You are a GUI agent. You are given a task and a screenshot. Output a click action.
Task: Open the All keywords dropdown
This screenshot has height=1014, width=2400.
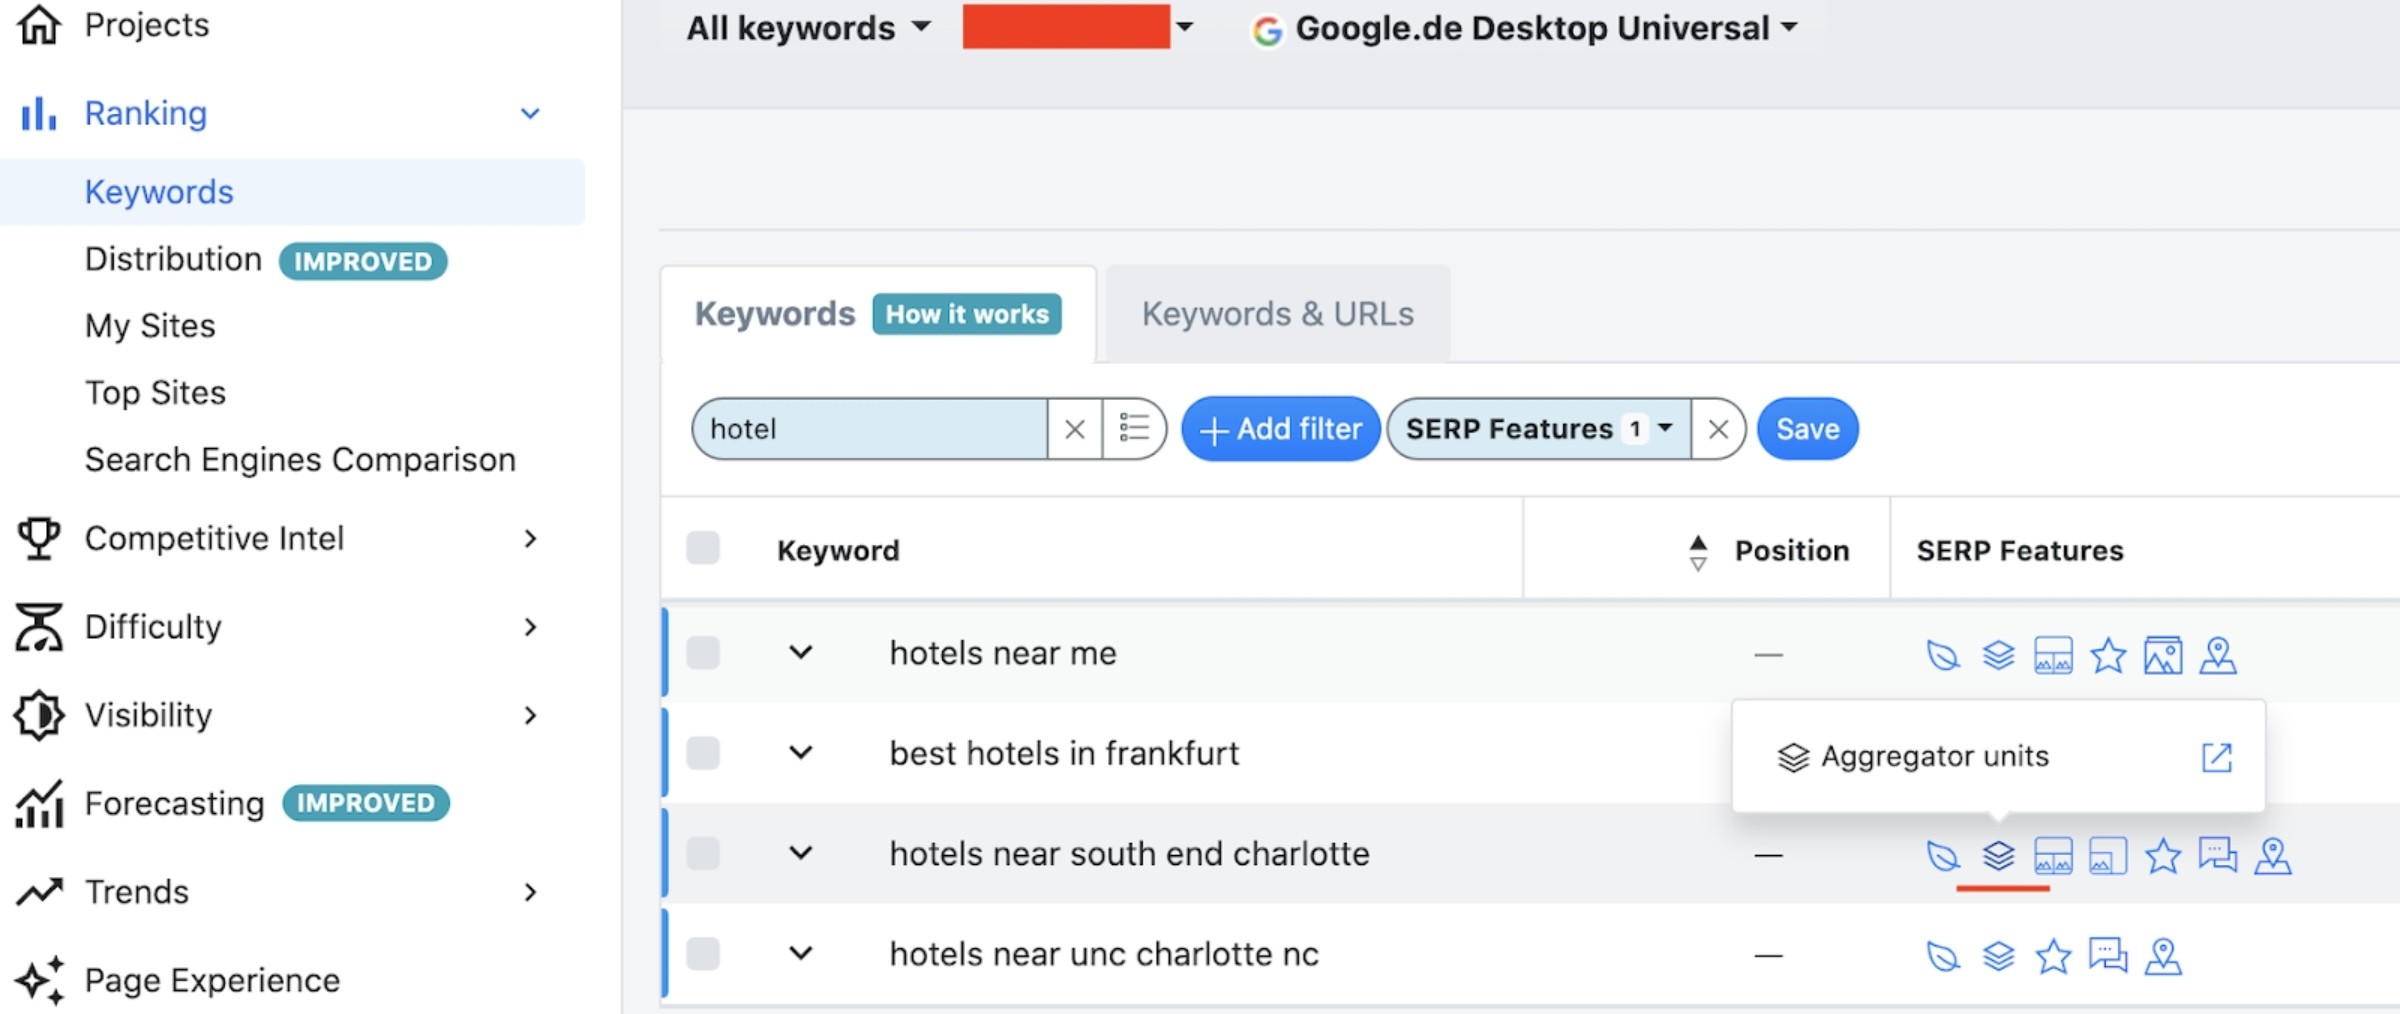[x=808, y=28]
